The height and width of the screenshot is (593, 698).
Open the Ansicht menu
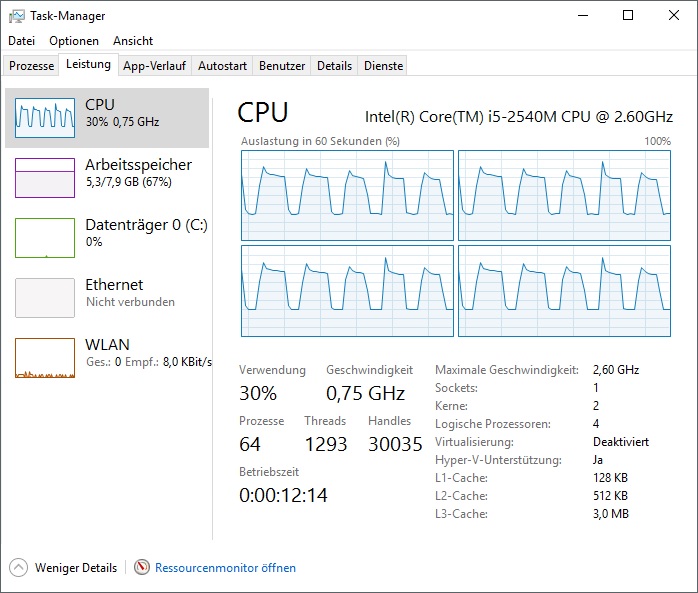coord(133,41)
